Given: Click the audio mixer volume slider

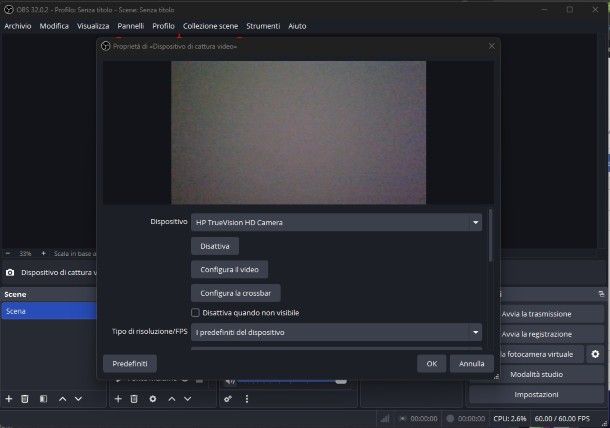Looking at the screenshot, I should pos(292,381).
